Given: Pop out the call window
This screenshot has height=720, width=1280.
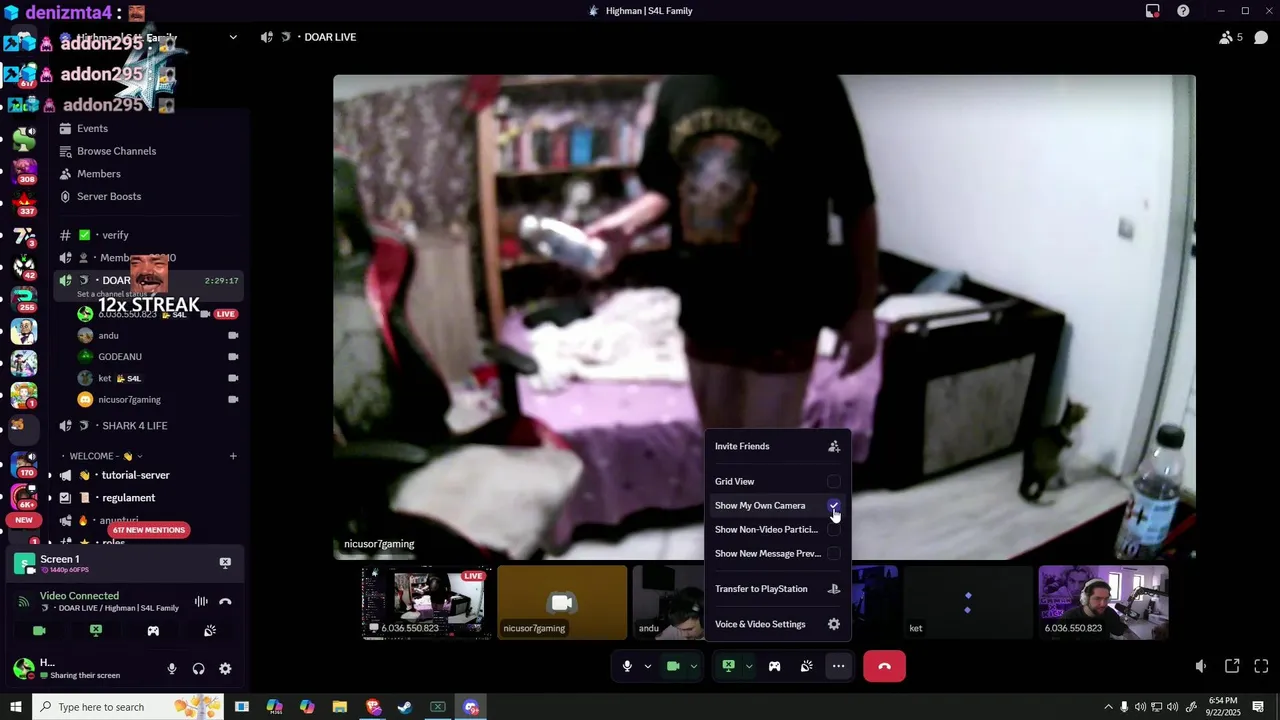Looking at the screenshot, I should pyautogui.click(x=1232, y=666).
